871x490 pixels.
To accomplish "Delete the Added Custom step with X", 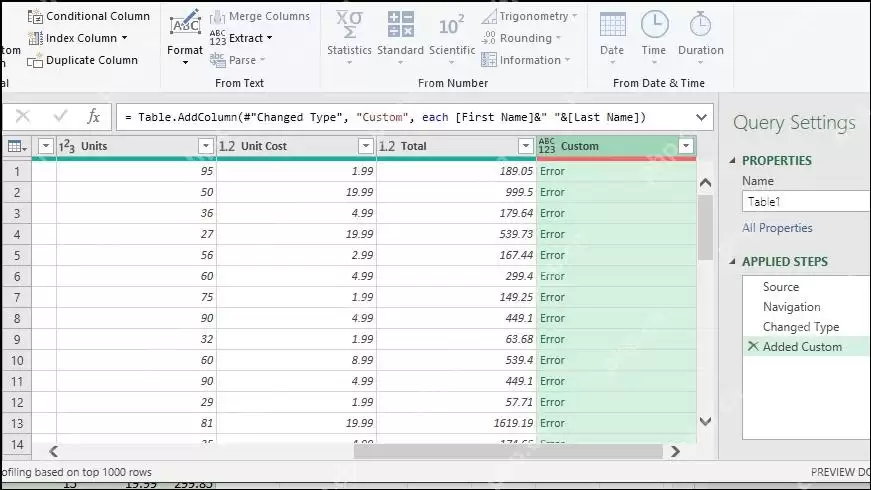I will coord(753,346).
